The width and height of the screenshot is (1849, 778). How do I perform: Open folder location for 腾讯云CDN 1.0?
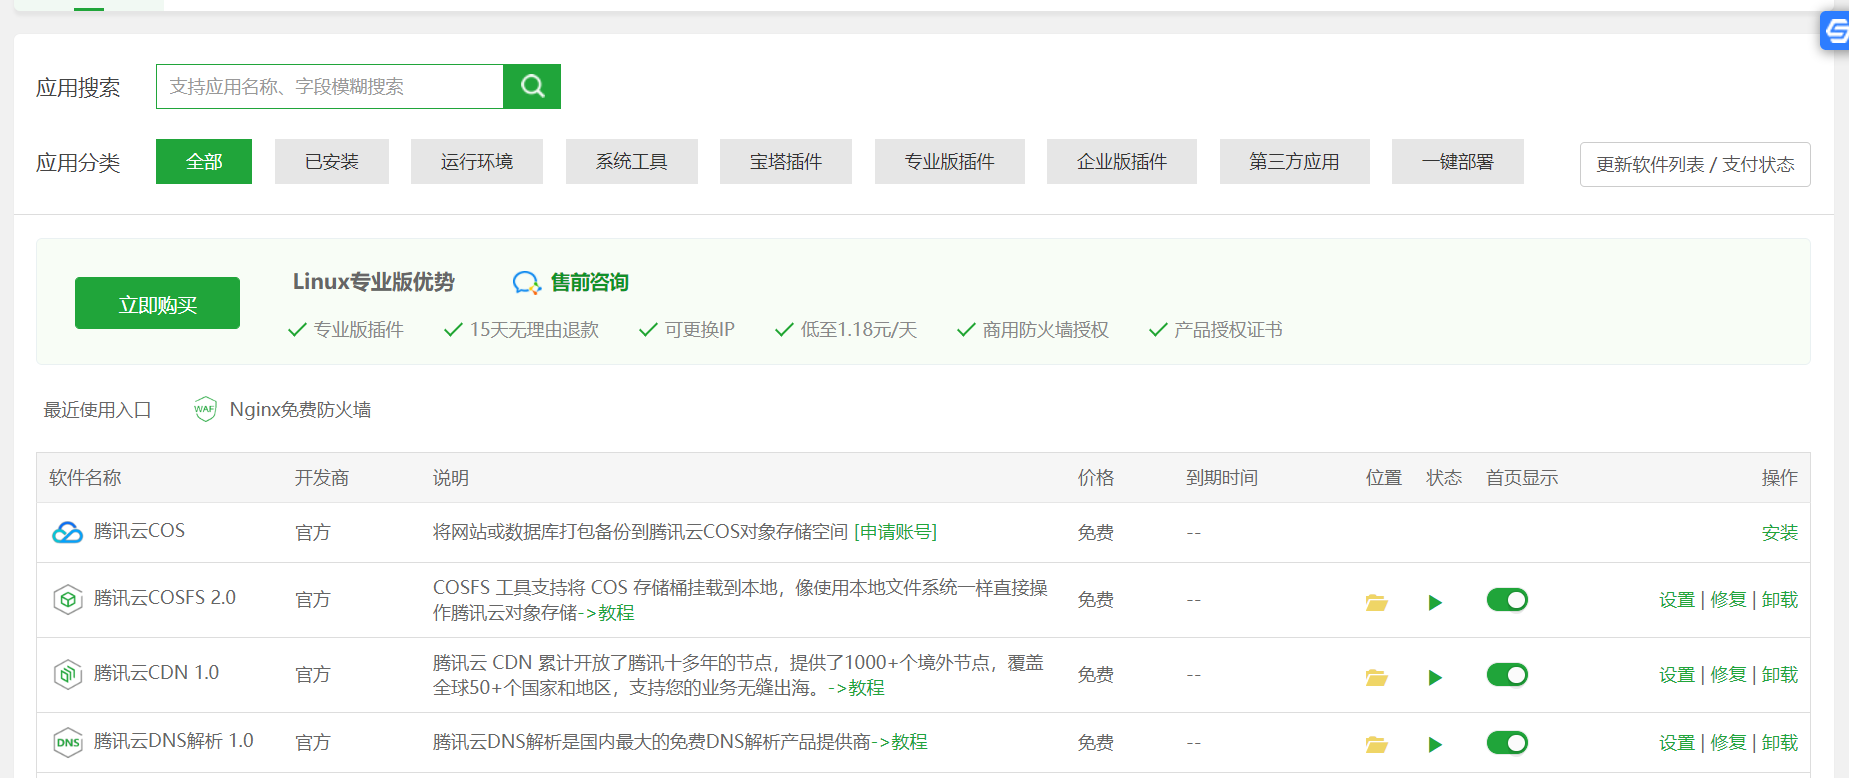(1377, 677)
